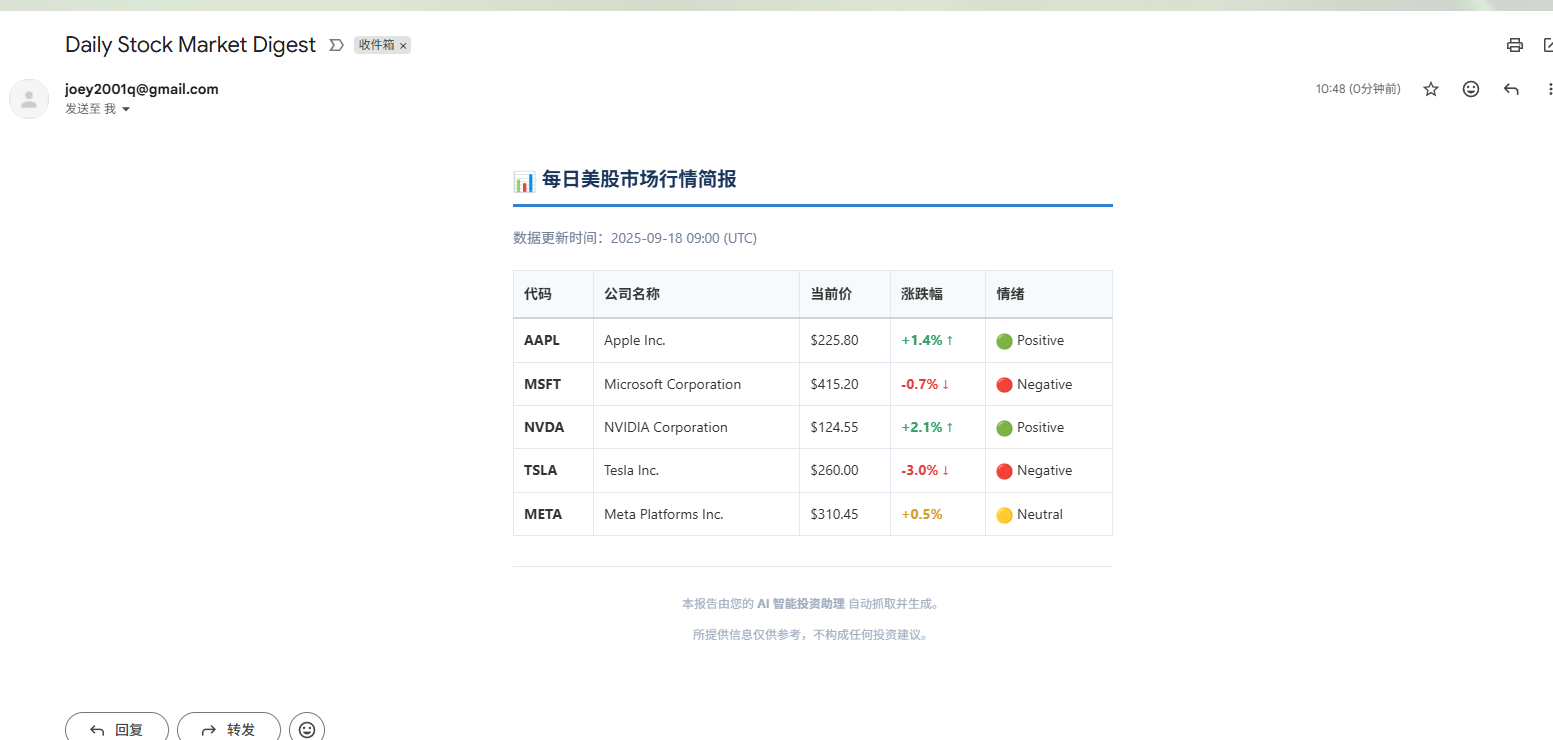Click the bar chart emoji in the report title
This screenshot has height=740, width=1553.
[524, 181]
